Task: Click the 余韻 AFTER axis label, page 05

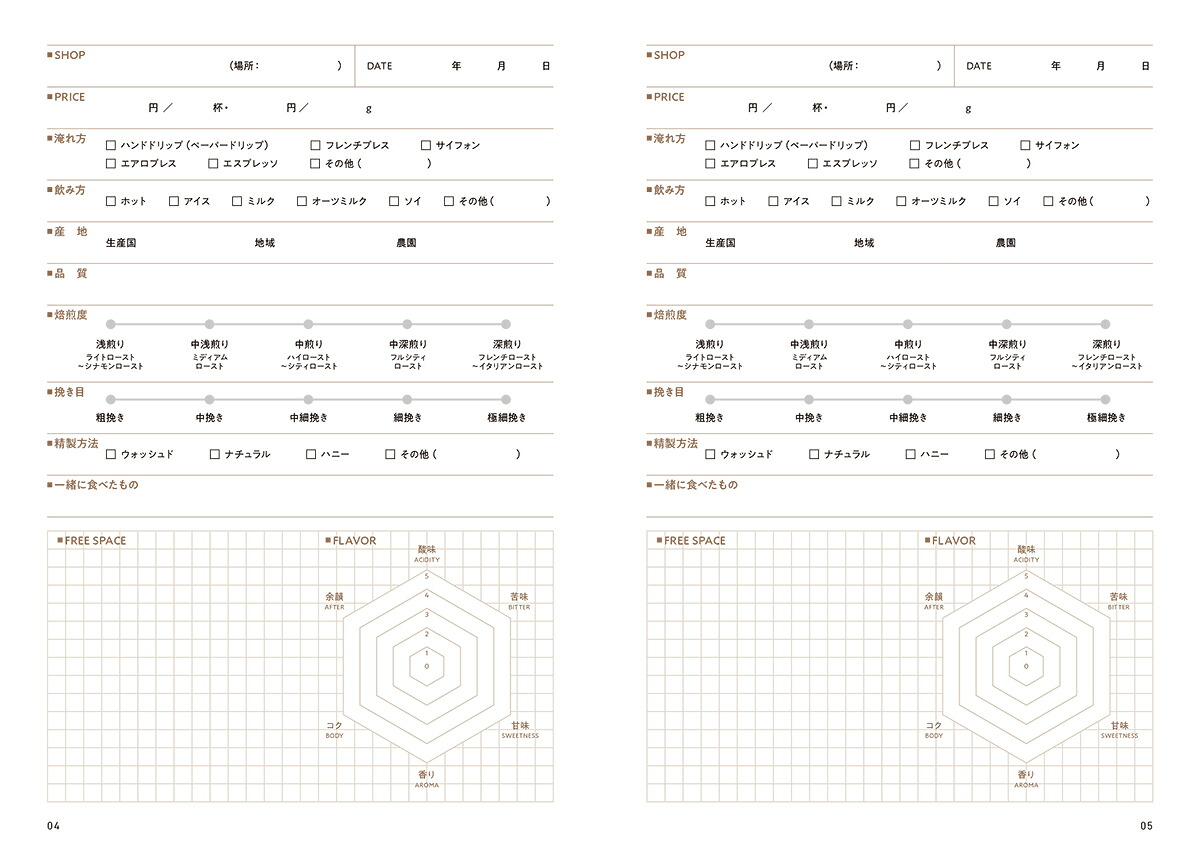Action: tap(934, 601)
